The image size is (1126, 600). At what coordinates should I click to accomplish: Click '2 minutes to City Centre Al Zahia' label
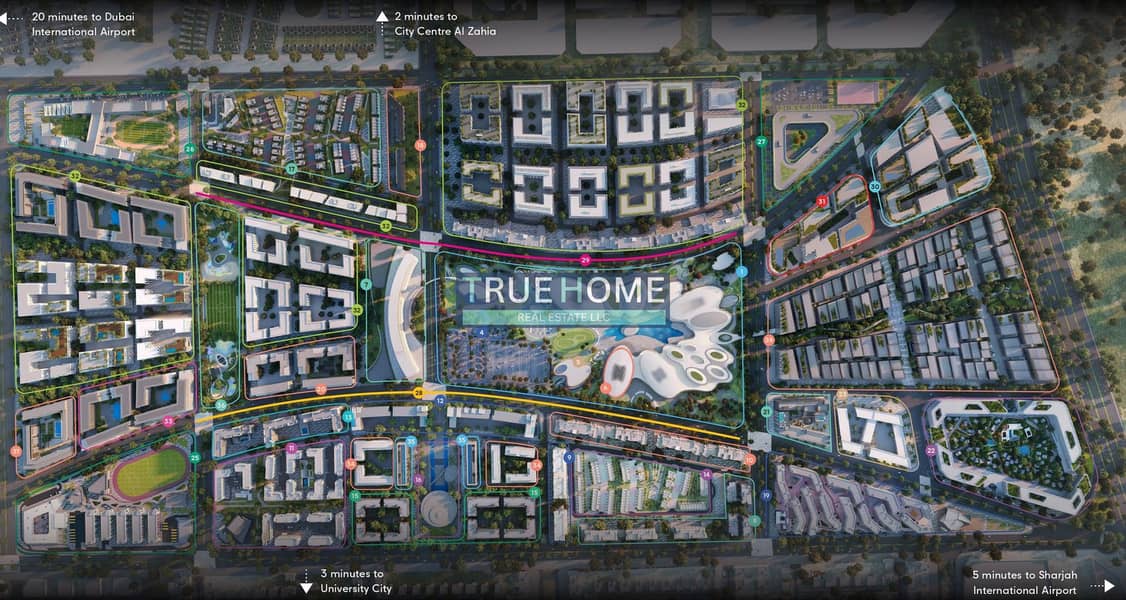point(445,24)
